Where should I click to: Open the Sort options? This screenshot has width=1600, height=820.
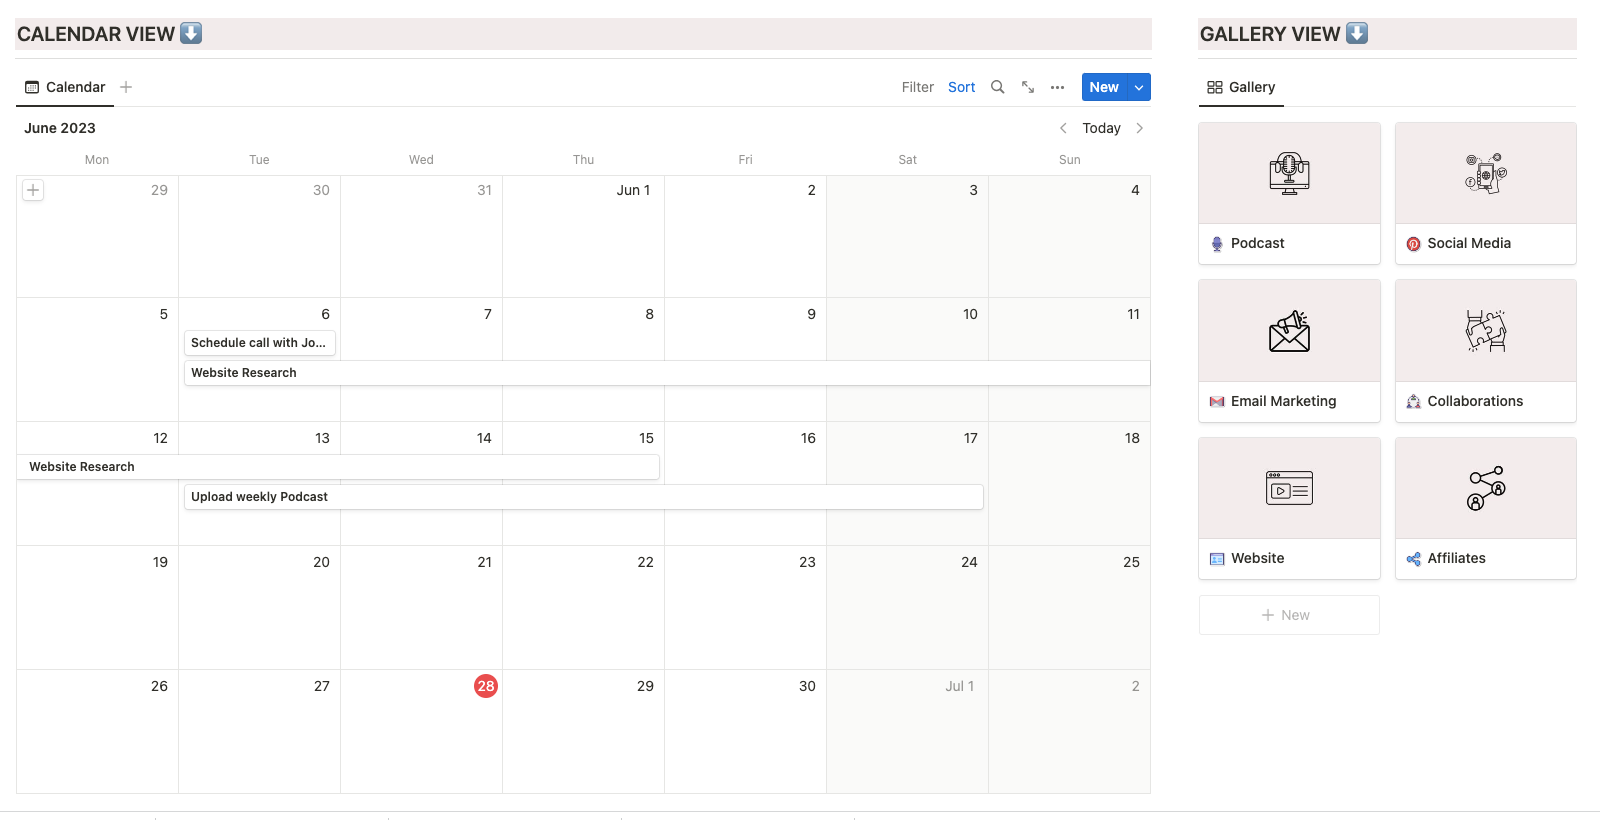[x=961, y=87]
